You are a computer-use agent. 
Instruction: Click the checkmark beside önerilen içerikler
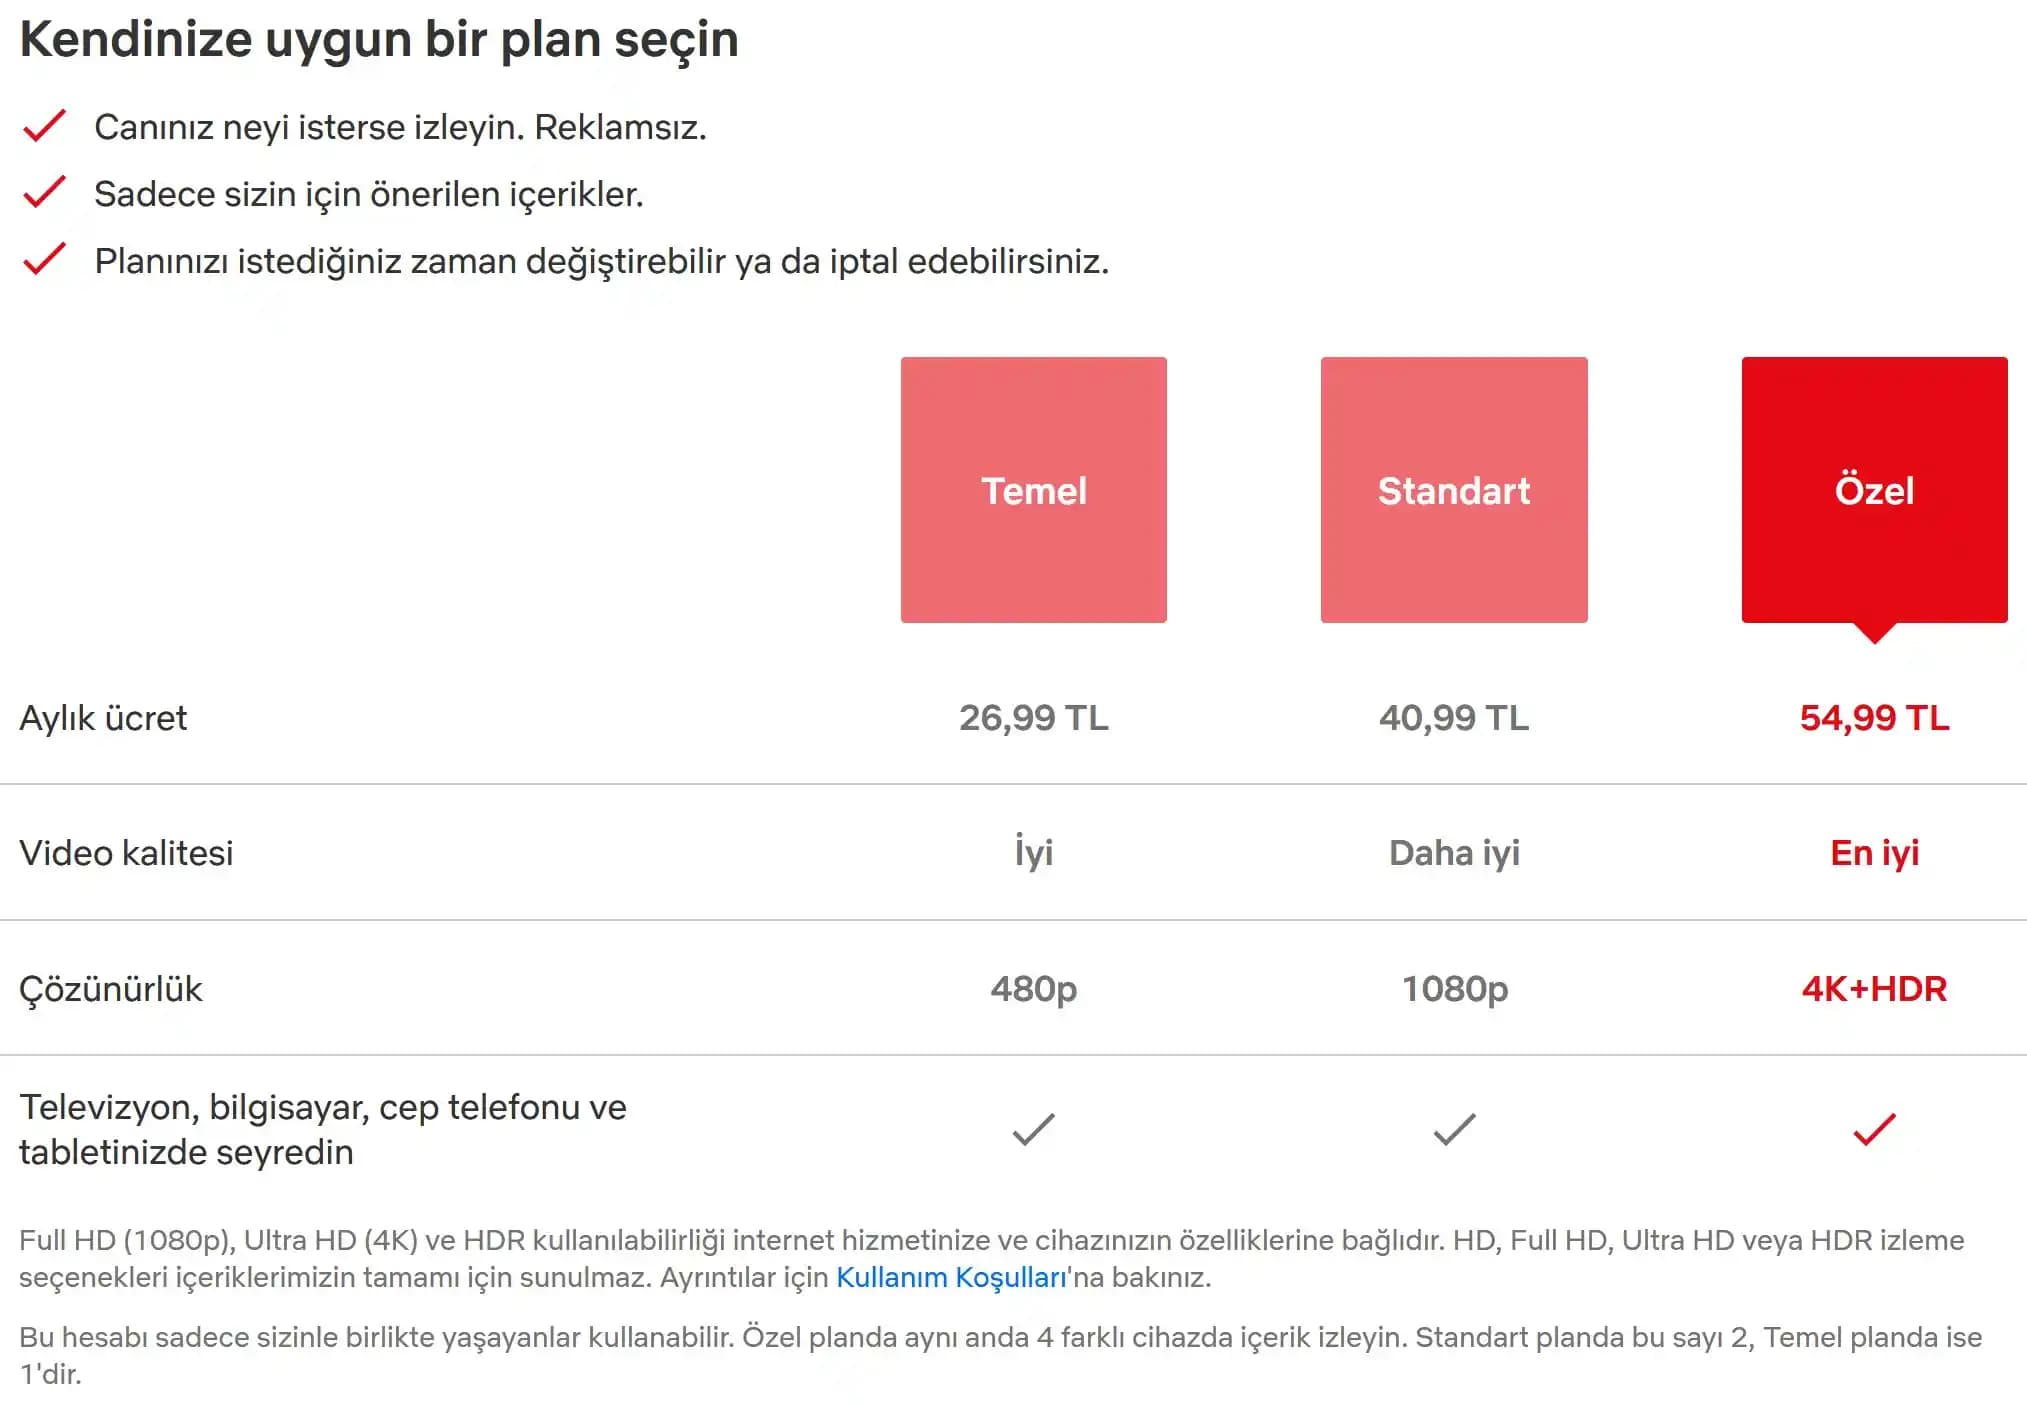point(44,192)
